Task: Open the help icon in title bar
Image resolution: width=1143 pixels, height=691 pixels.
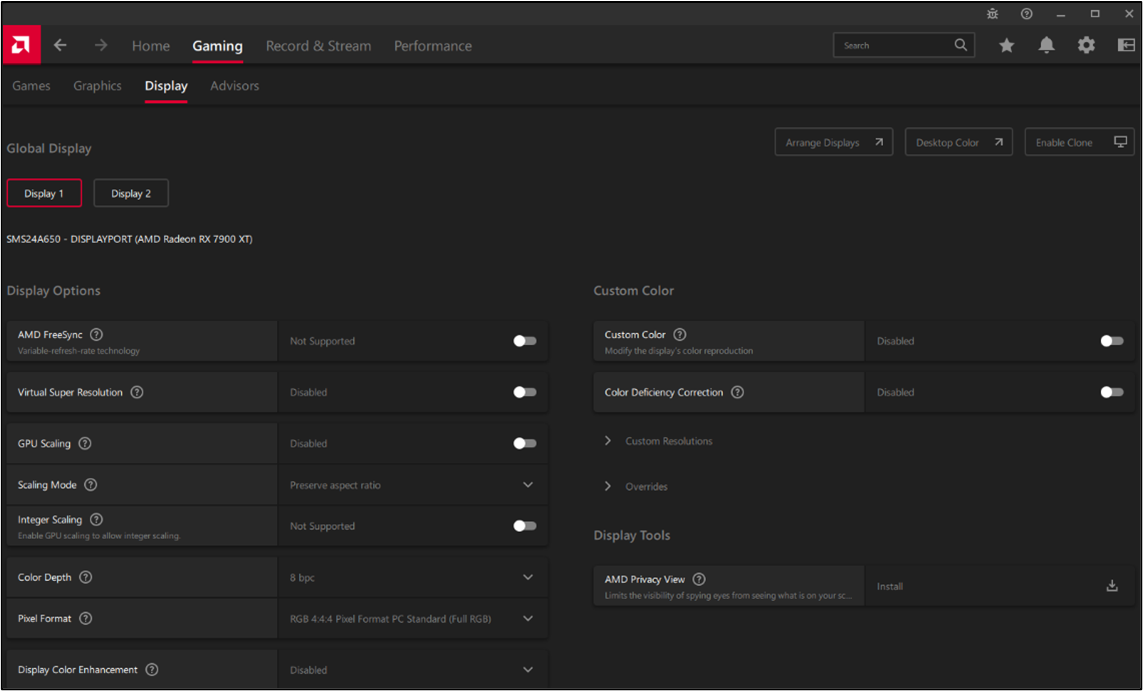Action: pos(1026,14)
